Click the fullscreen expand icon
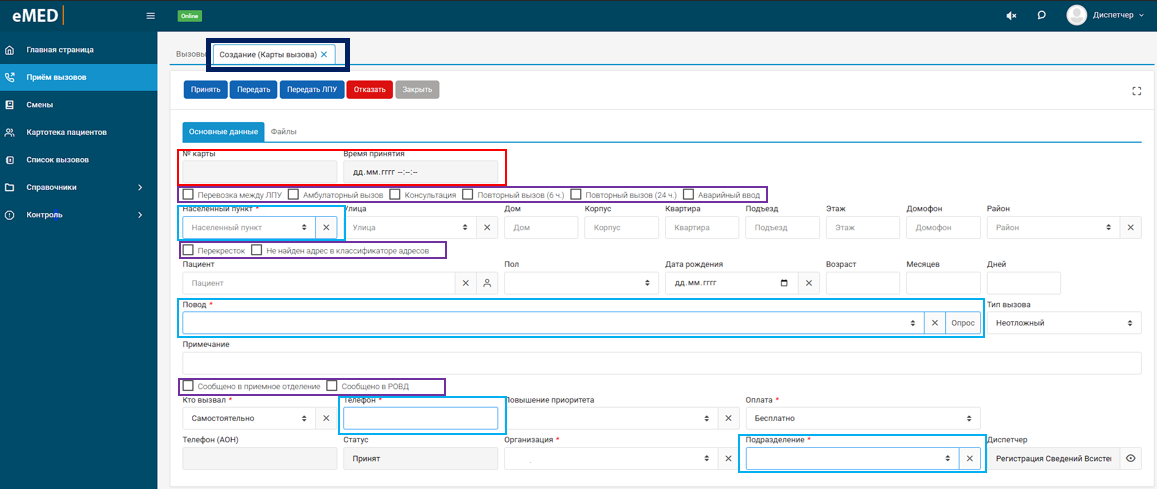The image size is (1157, 489). [x=1136, y=90]
